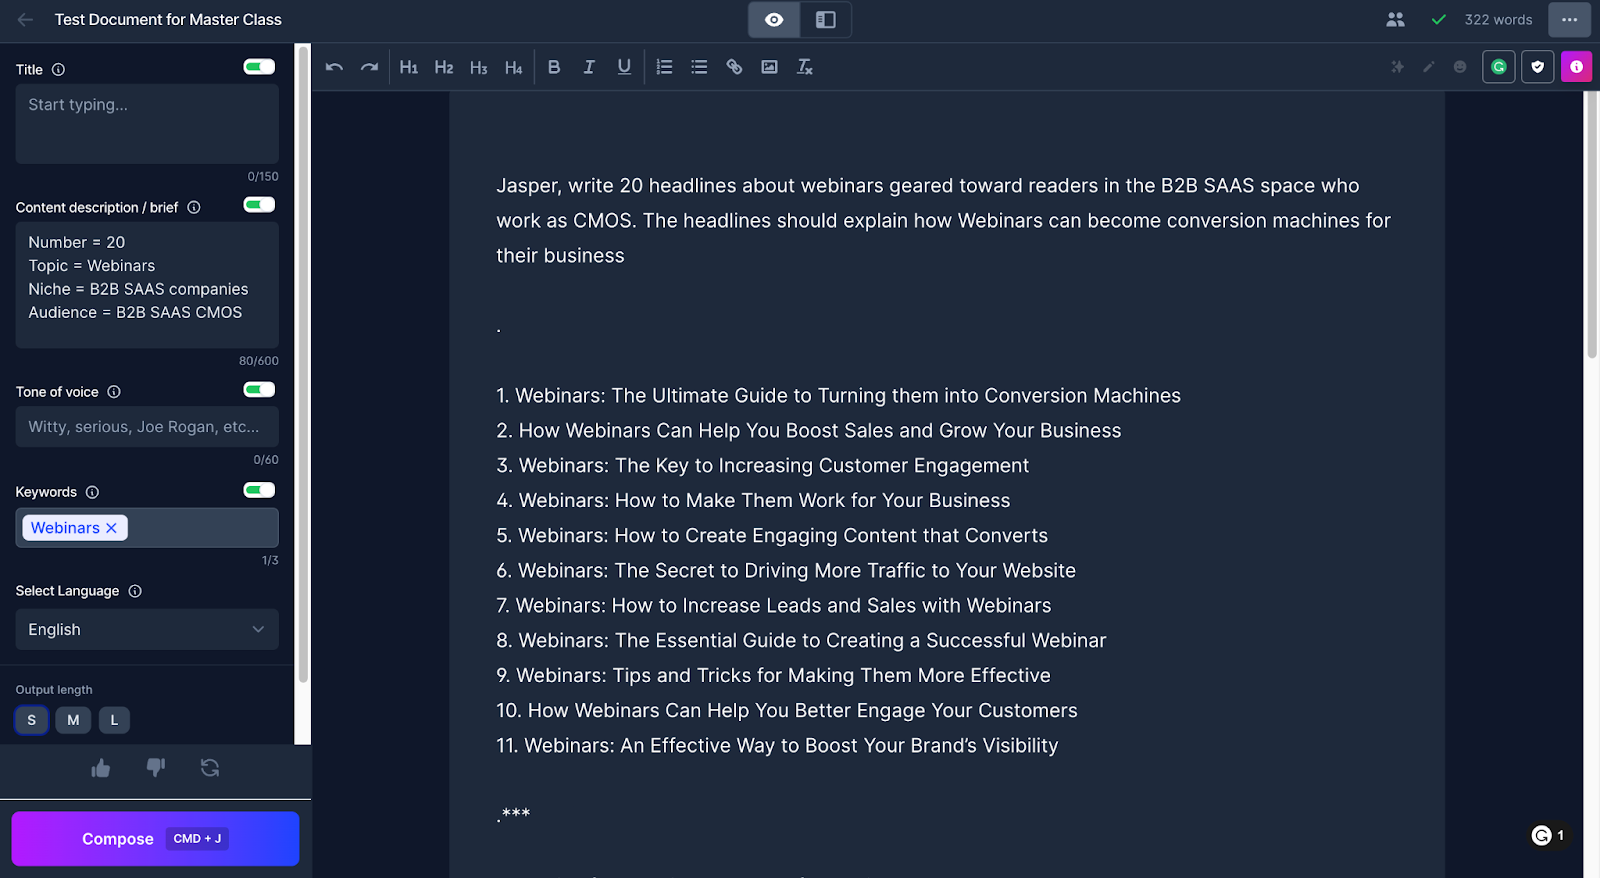1600x878 pixels.
Task: Click the pink info icon in toolbar
Action: coord(1576,67)
